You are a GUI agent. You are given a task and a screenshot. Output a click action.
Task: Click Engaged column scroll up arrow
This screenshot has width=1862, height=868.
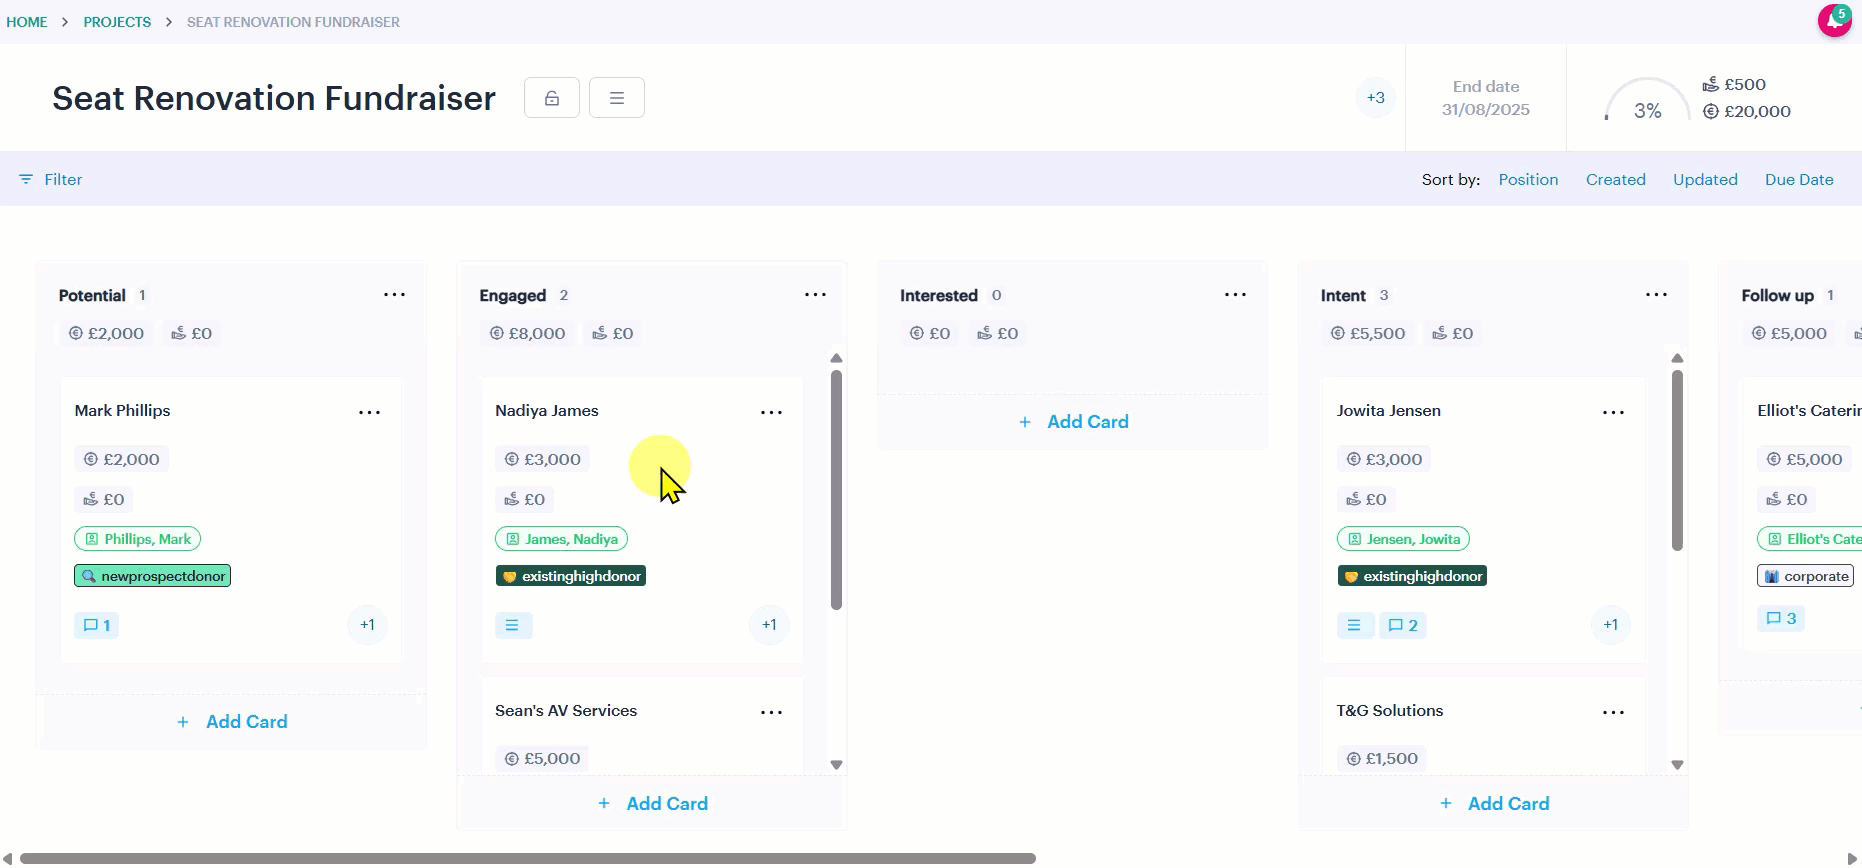[836, 358]
